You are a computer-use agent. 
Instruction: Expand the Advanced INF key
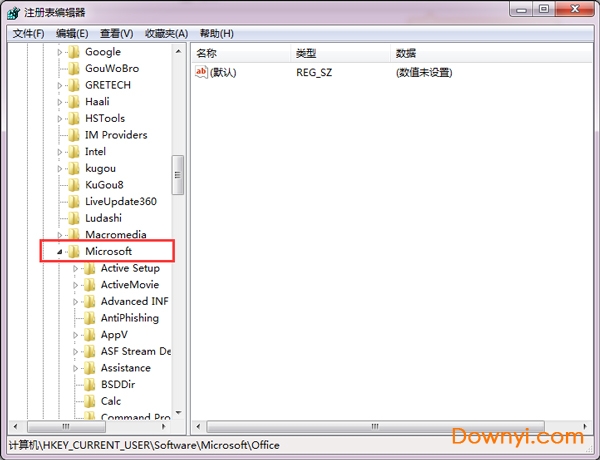pyautogui.click(x=75, y=302)
